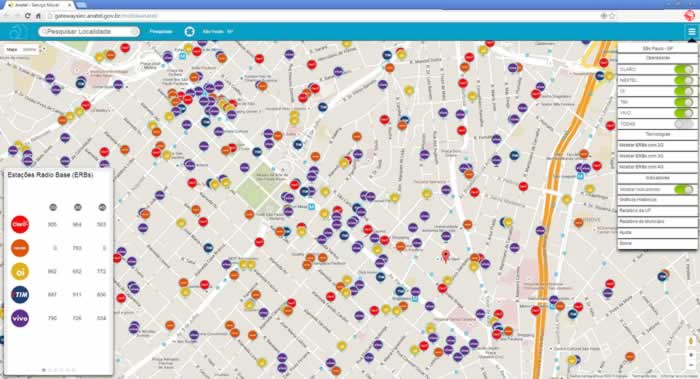Click the TIM logo in the legend
Viewport: 700px width, 379px height.
(20, 295)
